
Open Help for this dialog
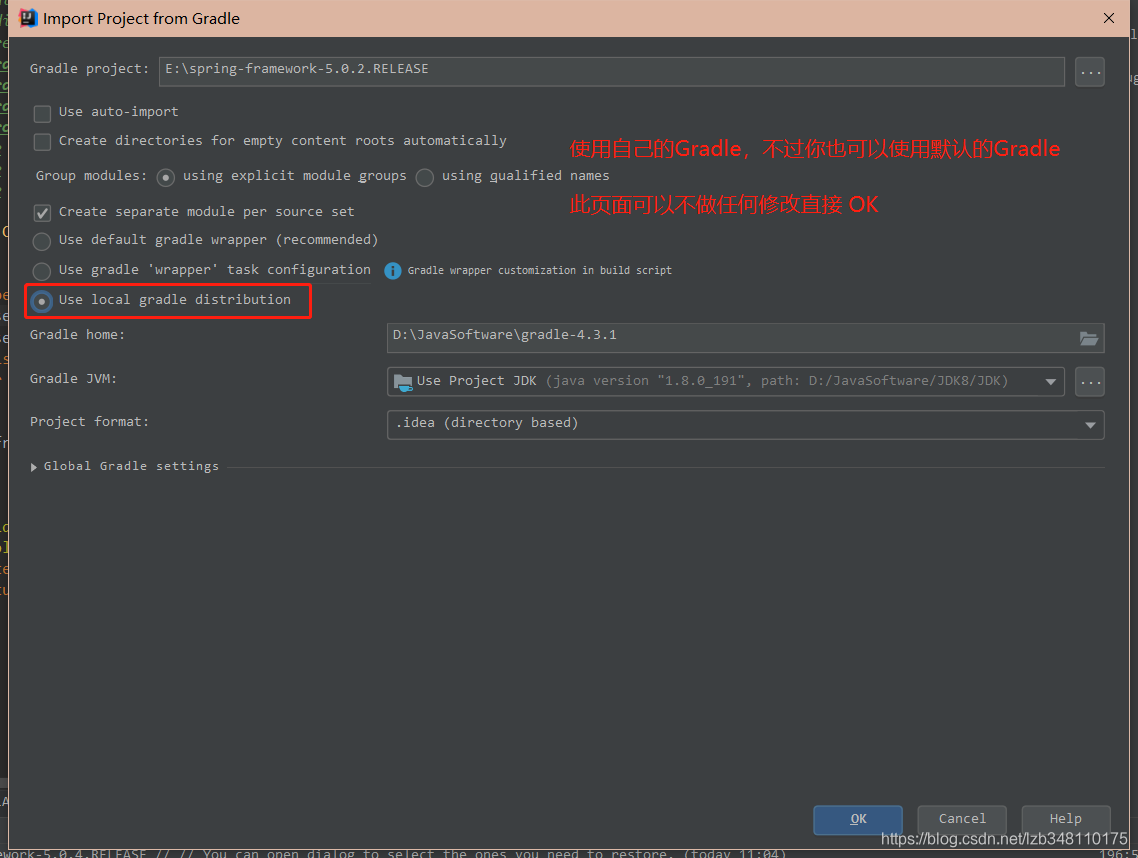pos(1065,820)
